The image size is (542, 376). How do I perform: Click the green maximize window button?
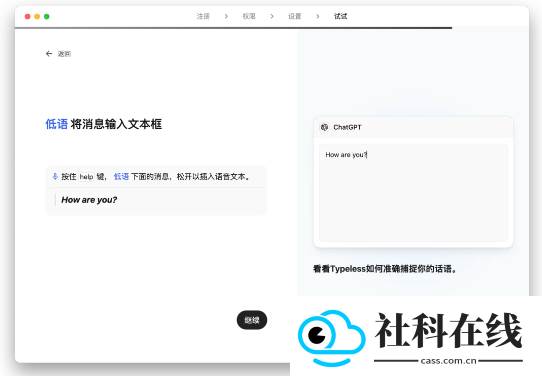point(47,16)
